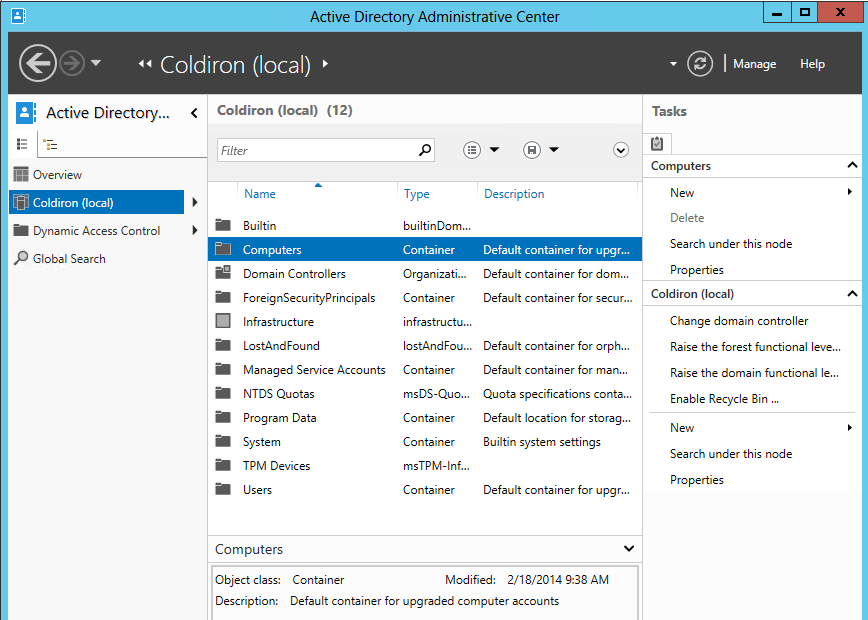This screenshot has height=620, width=868.
Task: Click the save queries icon
Action: click(531, 150)
